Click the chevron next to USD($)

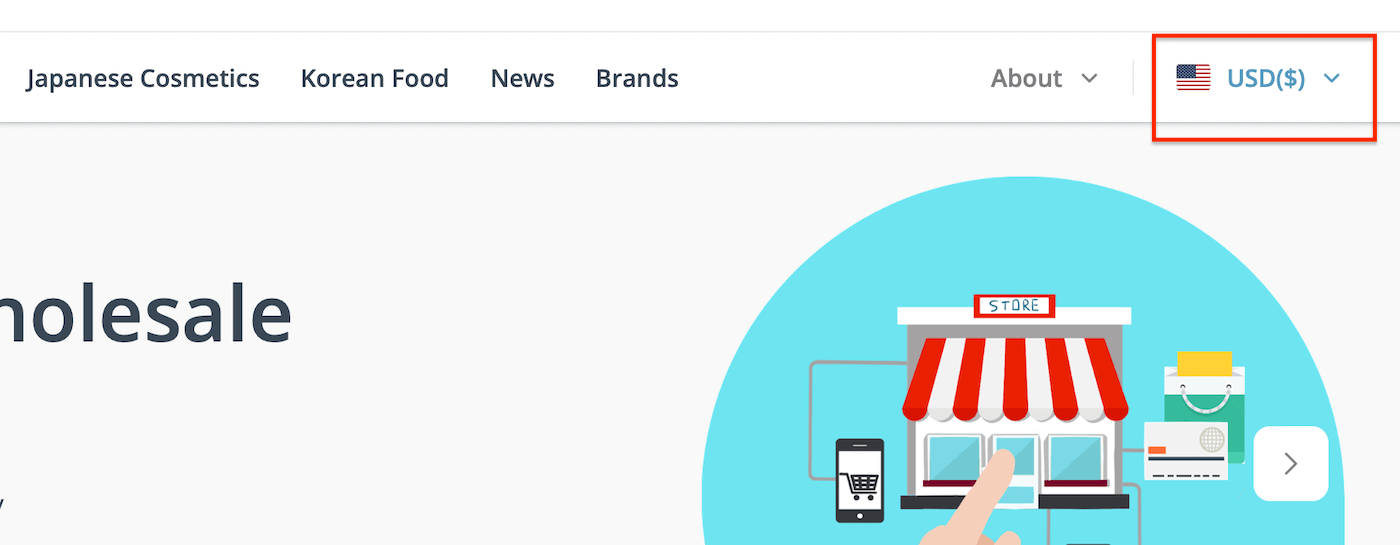click(x=1331, y=78)
